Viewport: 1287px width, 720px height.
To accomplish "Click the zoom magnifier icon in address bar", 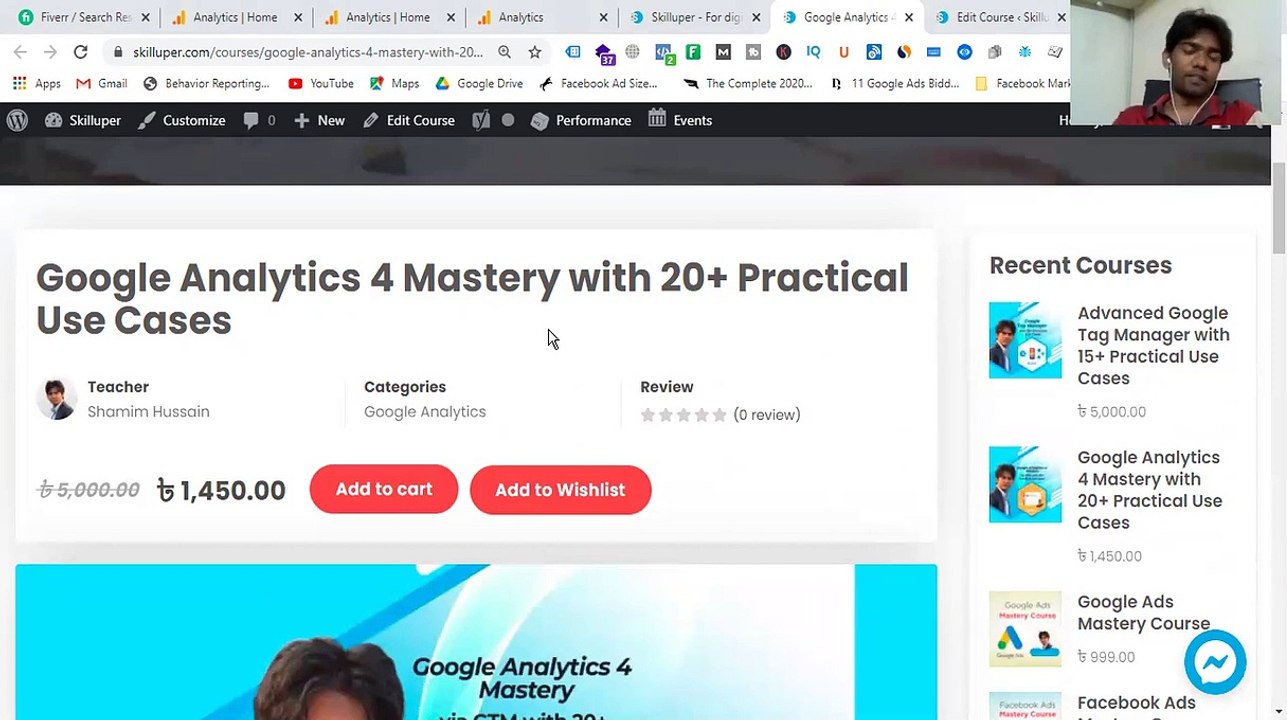I will click(x=505, y=52).
